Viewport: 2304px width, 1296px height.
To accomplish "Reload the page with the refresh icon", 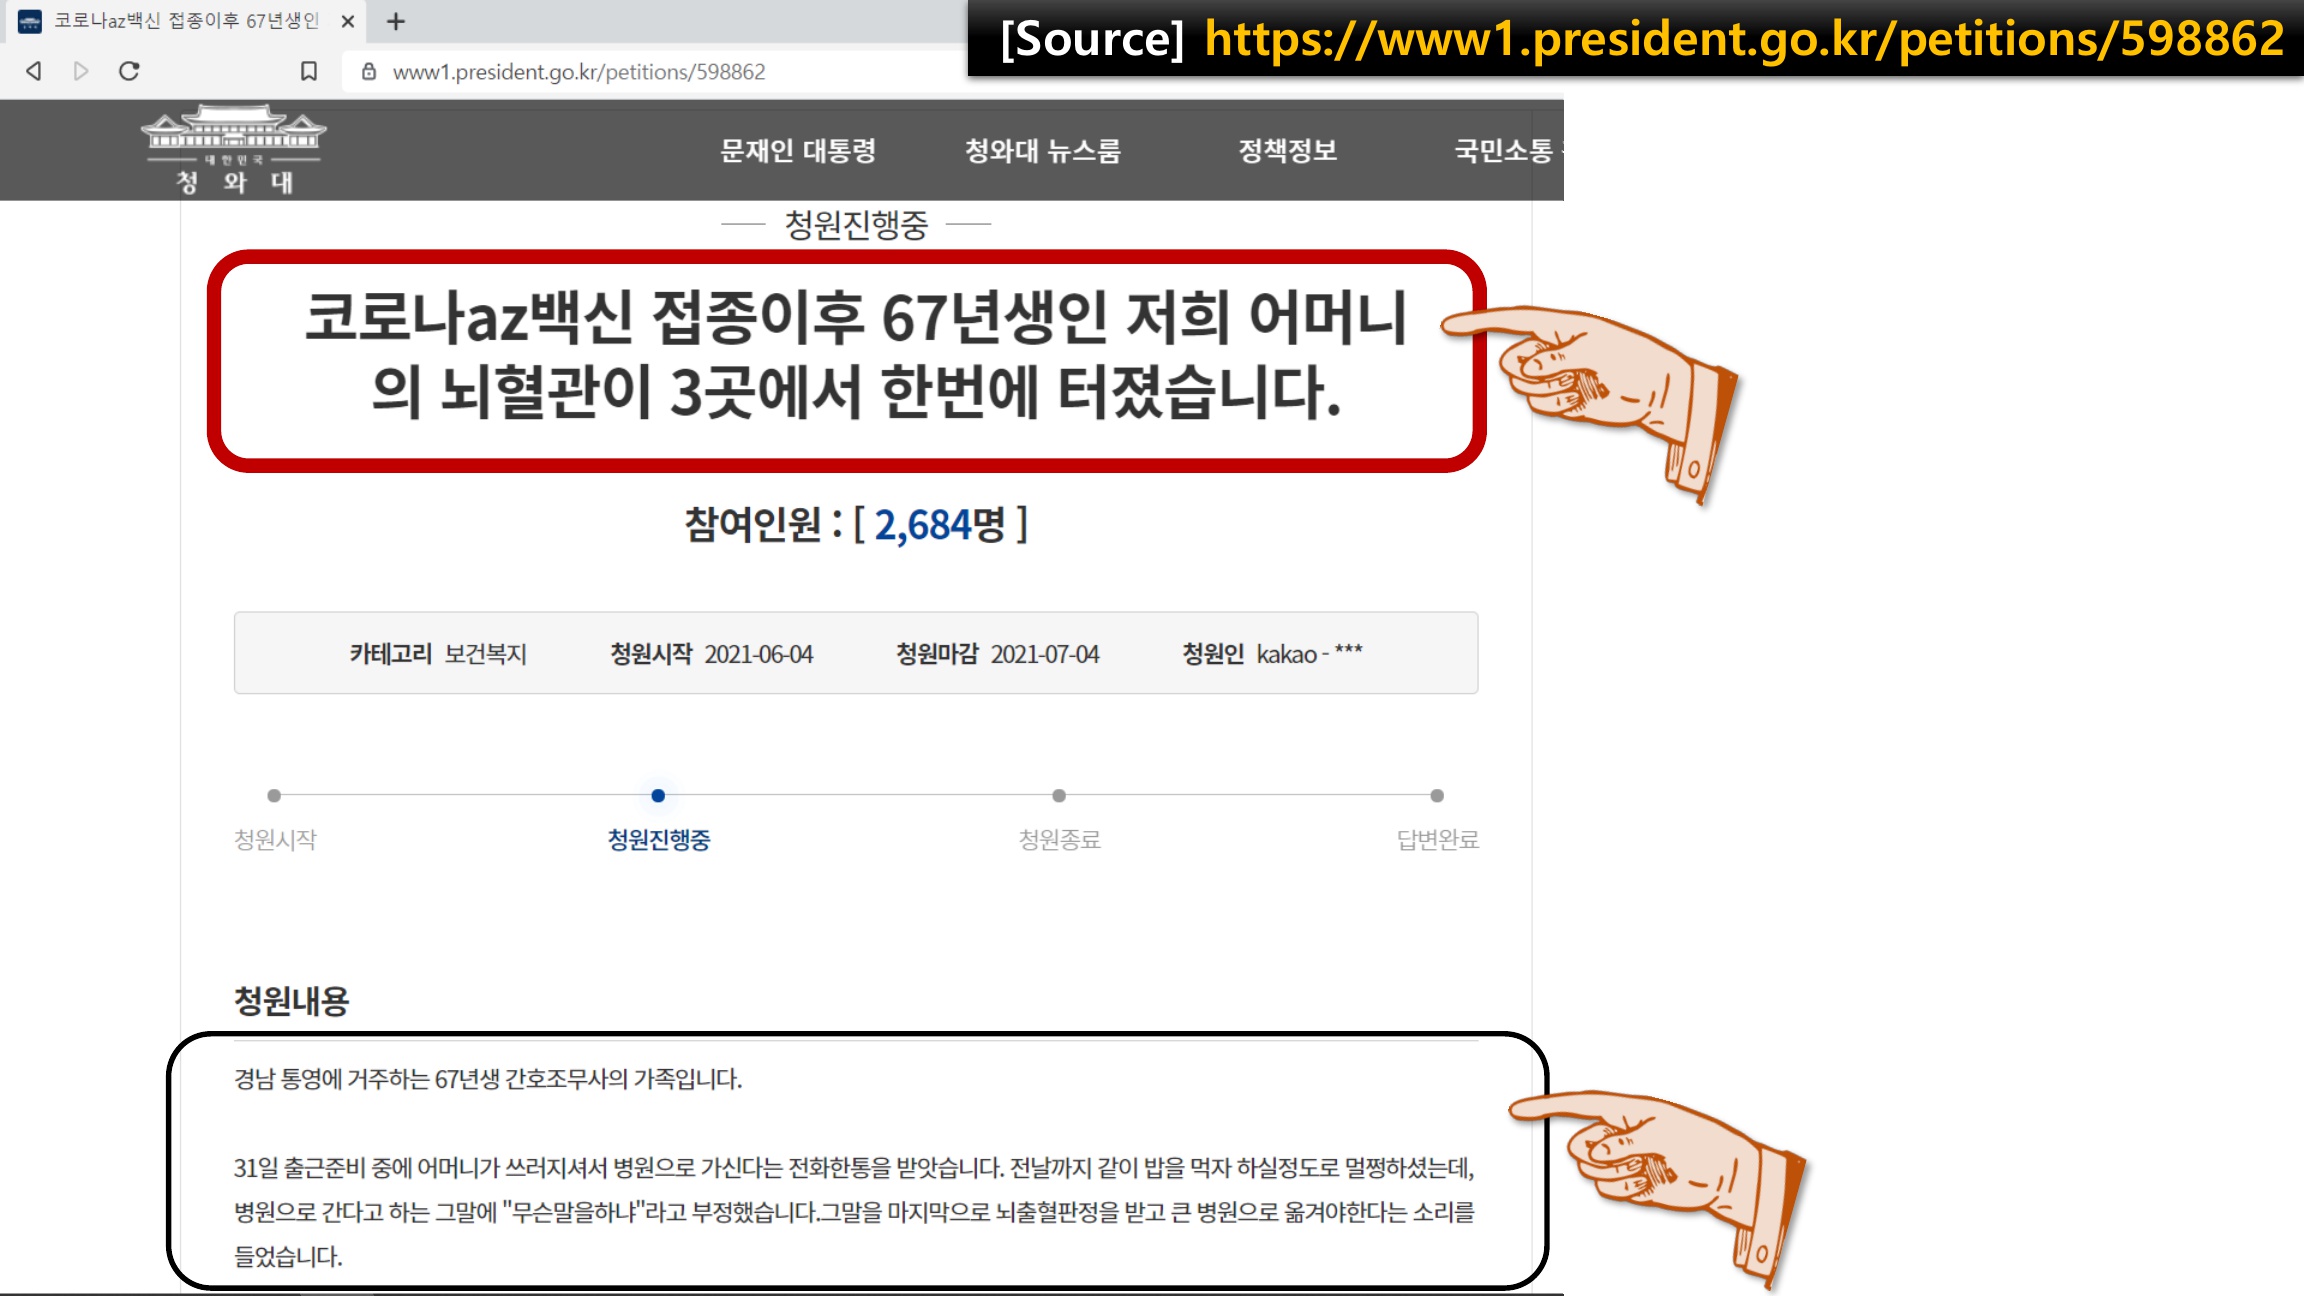I will (x=129, y=71).
